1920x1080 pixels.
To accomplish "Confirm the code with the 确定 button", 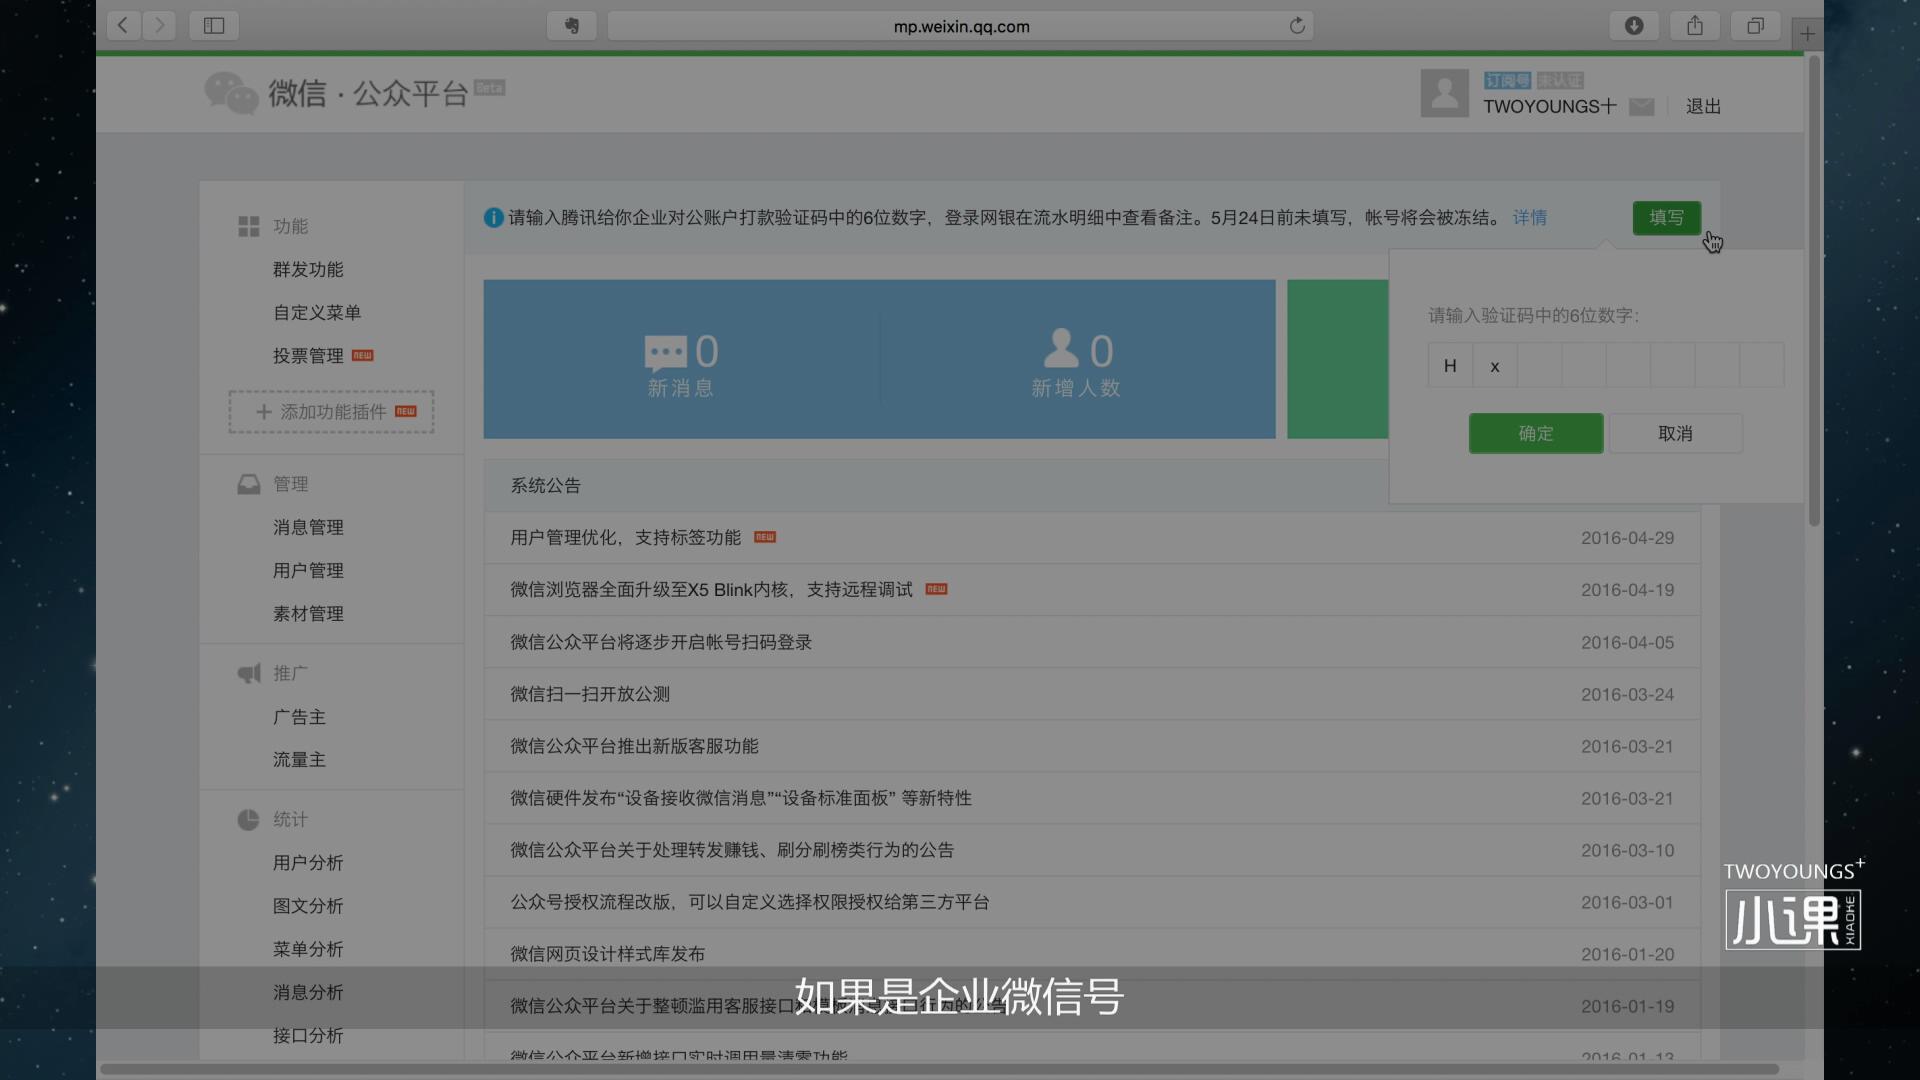I will pos(1535,433).
